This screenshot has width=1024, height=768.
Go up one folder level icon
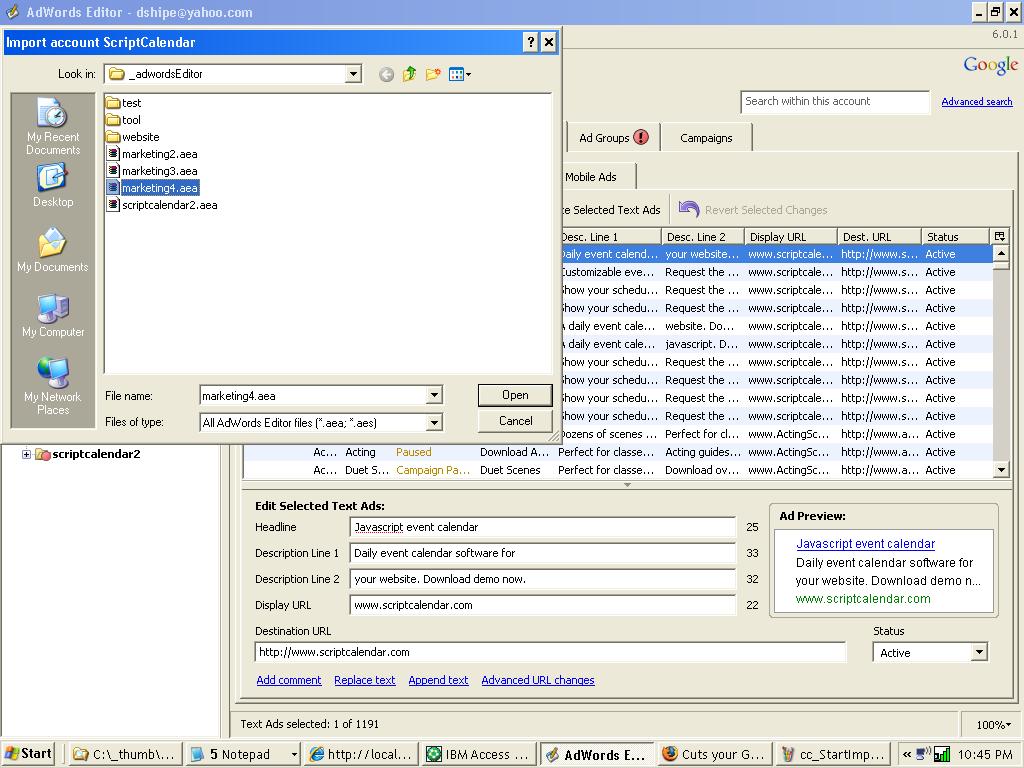(x=409, y=74)
